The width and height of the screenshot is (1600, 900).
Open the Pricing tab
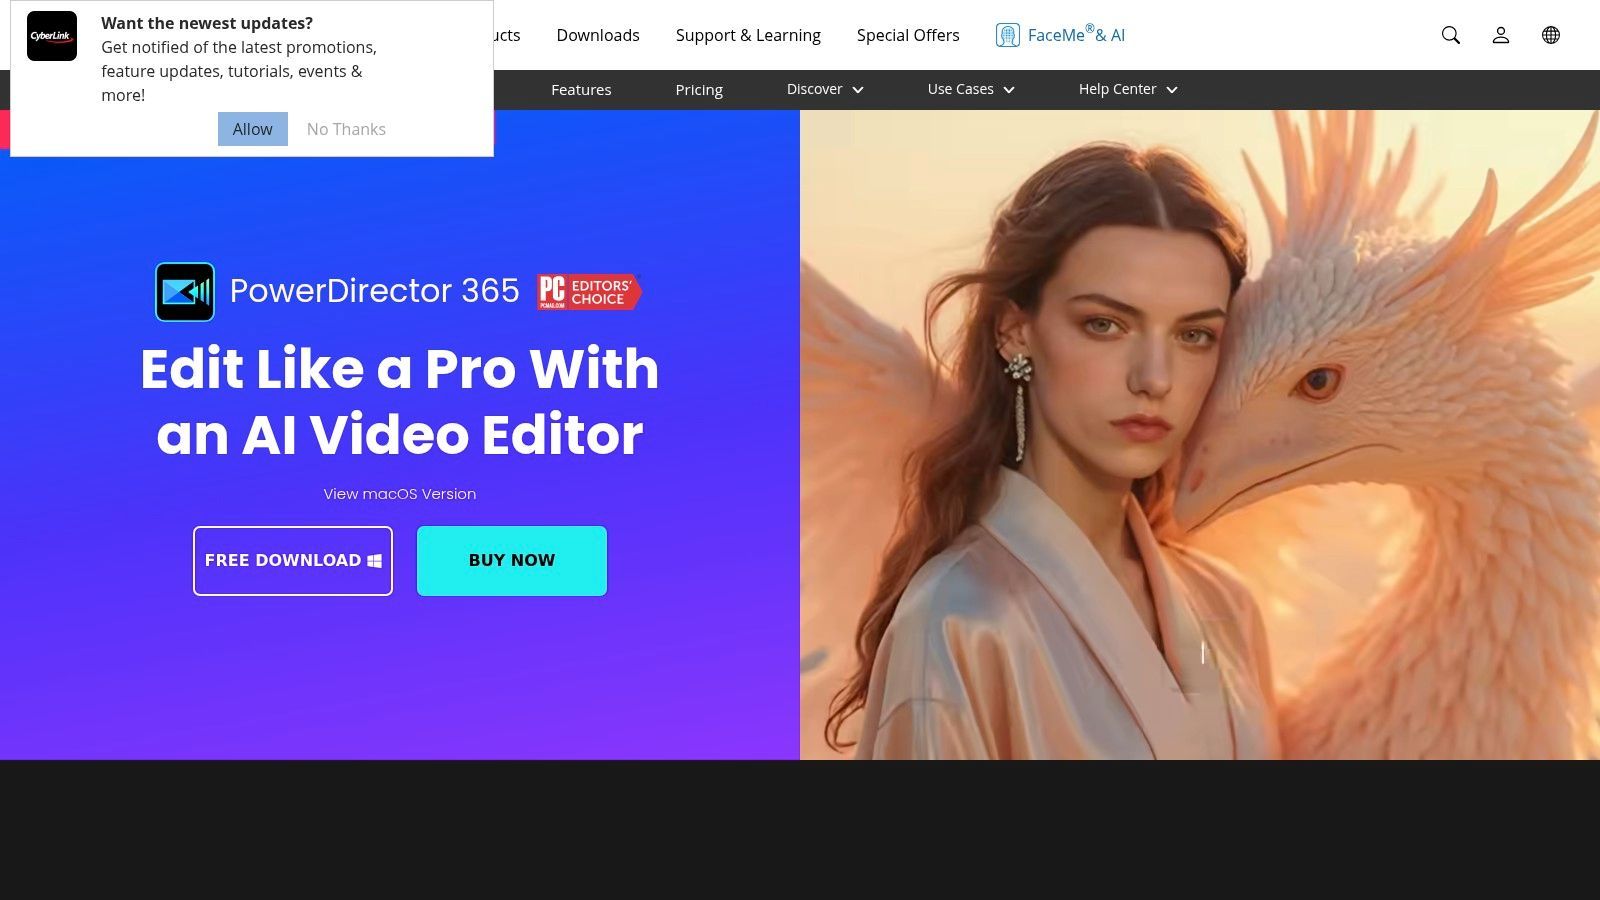pyautogui.click(x=698, y=90)
